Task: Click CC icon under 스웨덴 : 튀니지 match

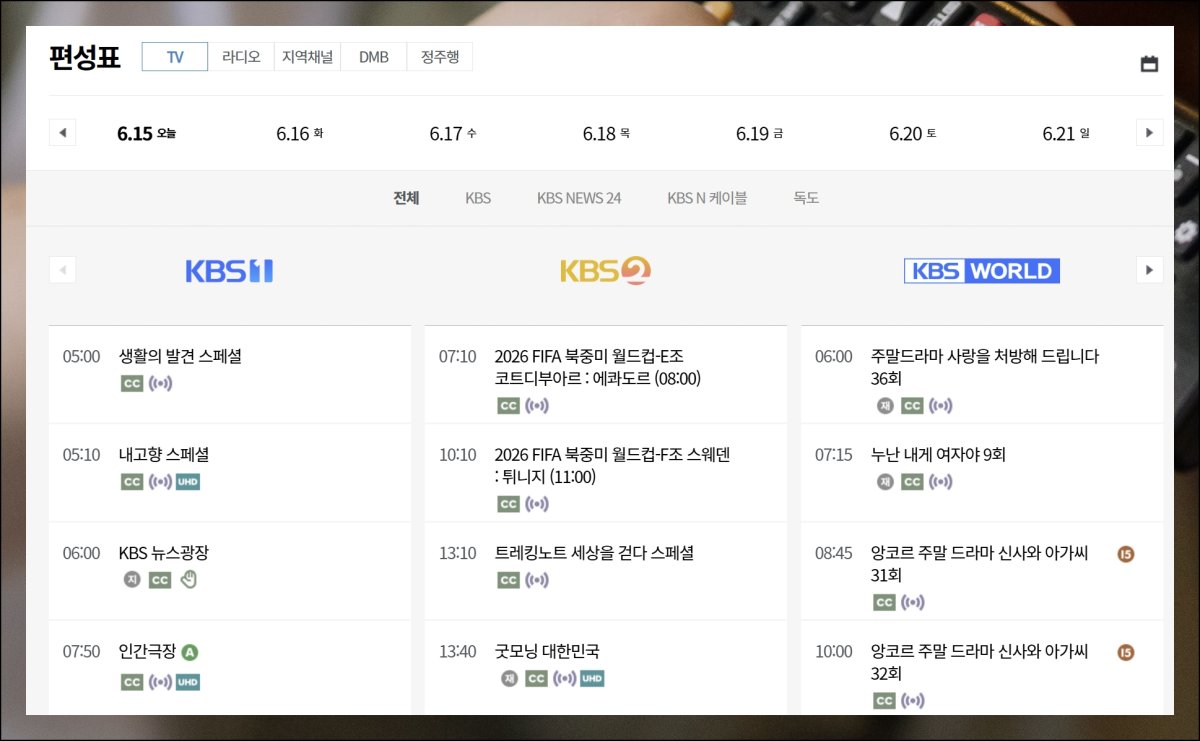Action: [x=509, y=504]
